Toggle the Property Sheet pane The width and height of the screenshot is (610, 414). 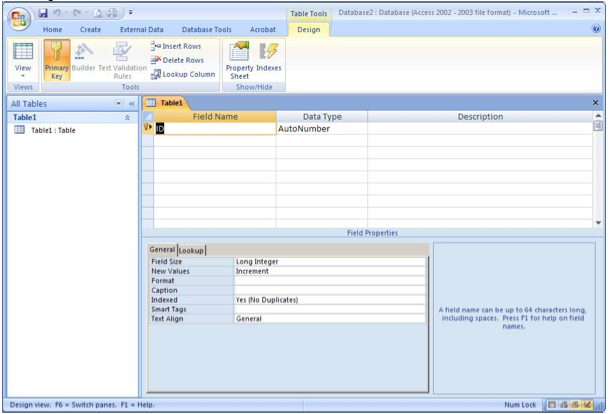pos(239,60)
